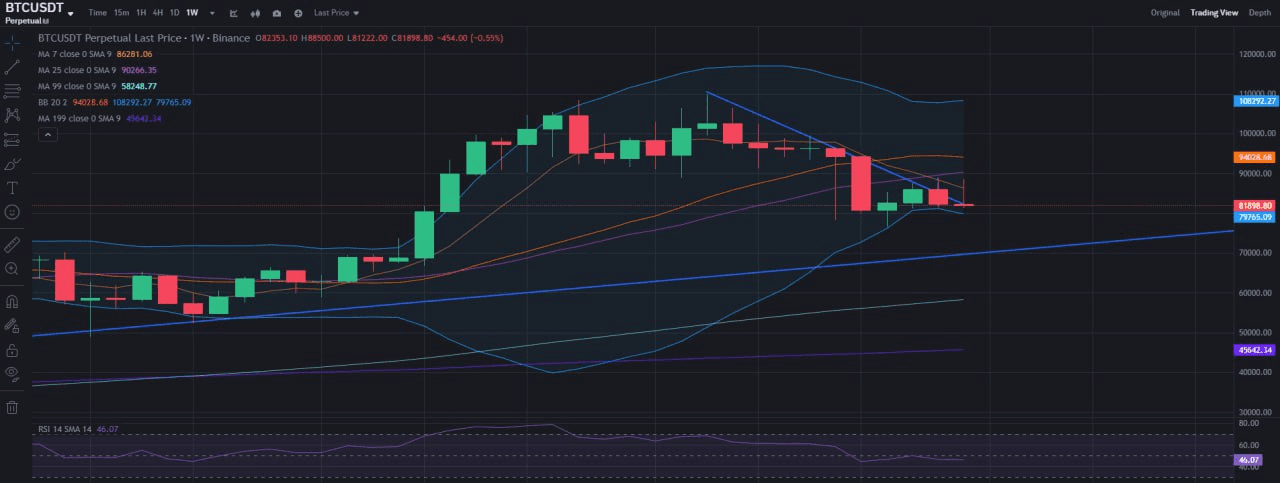Open the Fibonacci and horizontal lines tool
1280x483 pixels.
pyautogui.click(x=12, y=91)
